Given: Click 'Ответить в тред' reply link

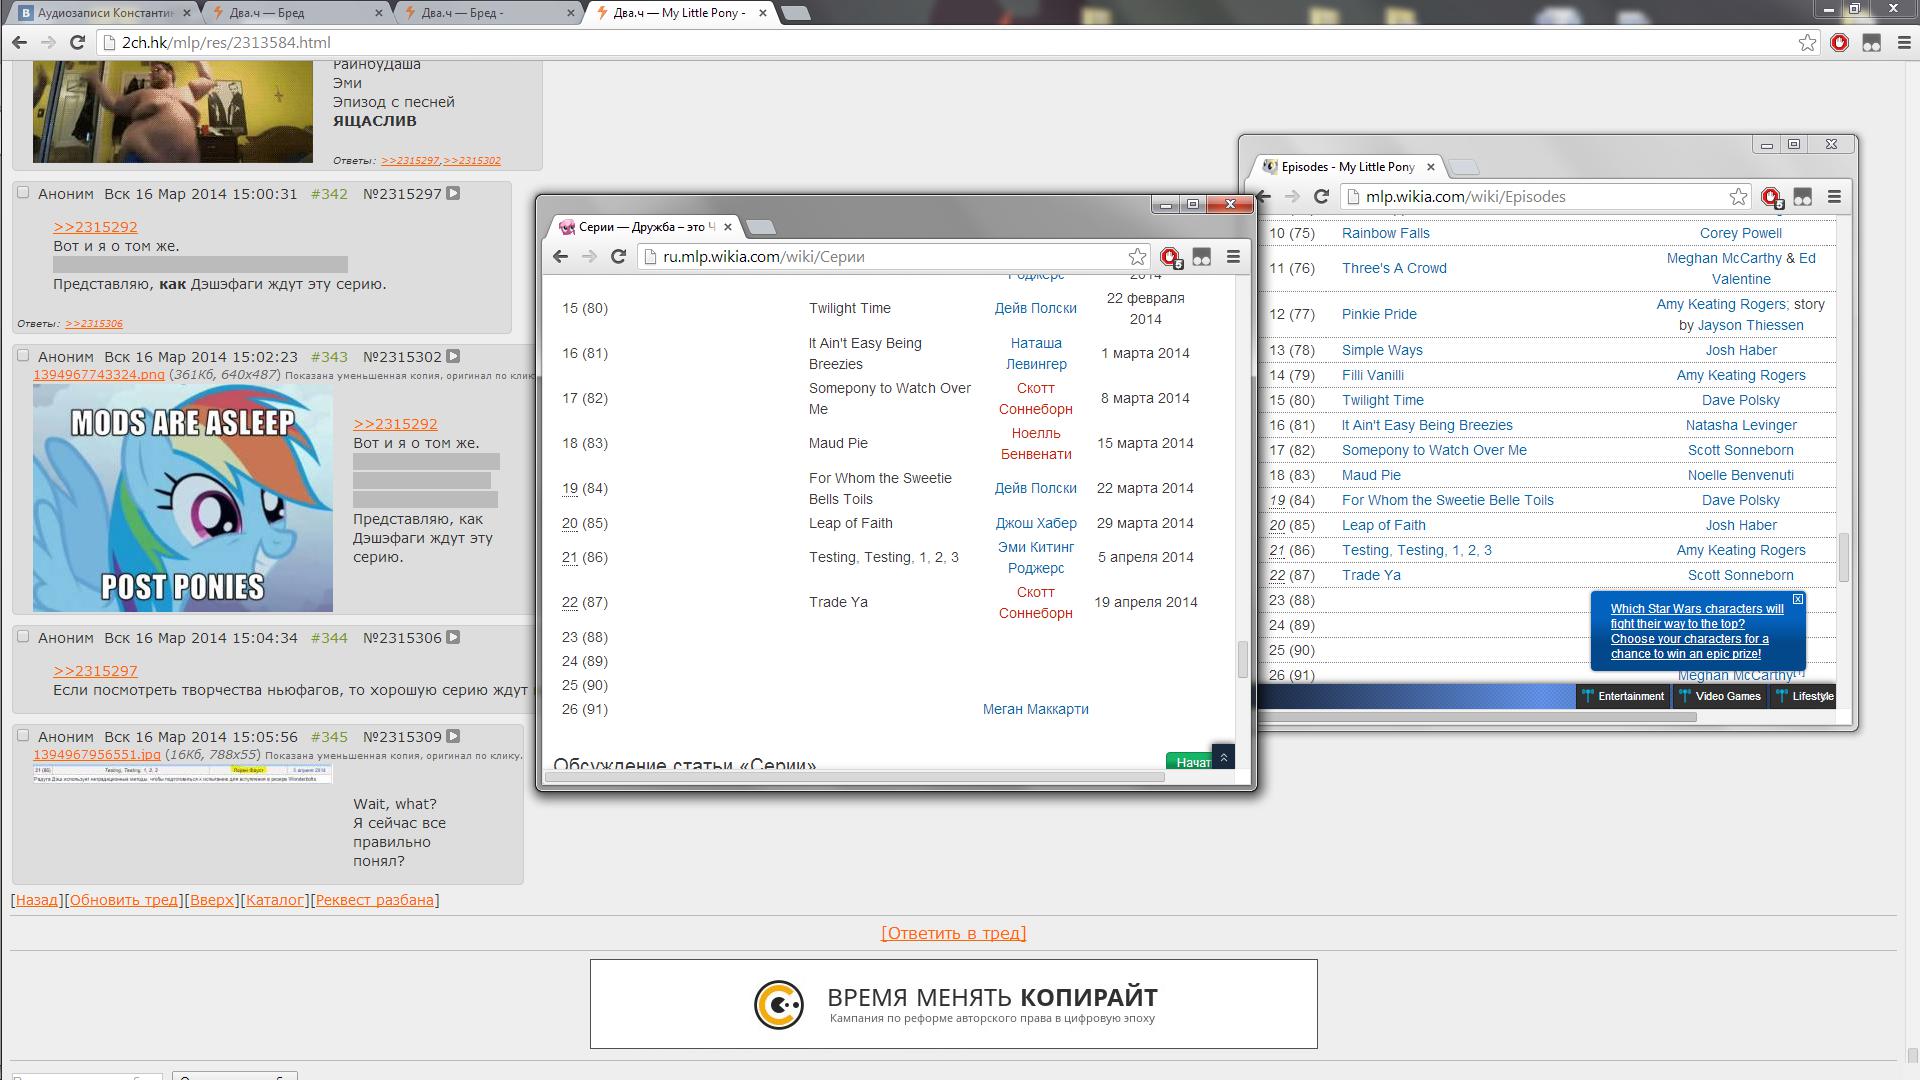Looking at the screenshot, I should 954,933.
